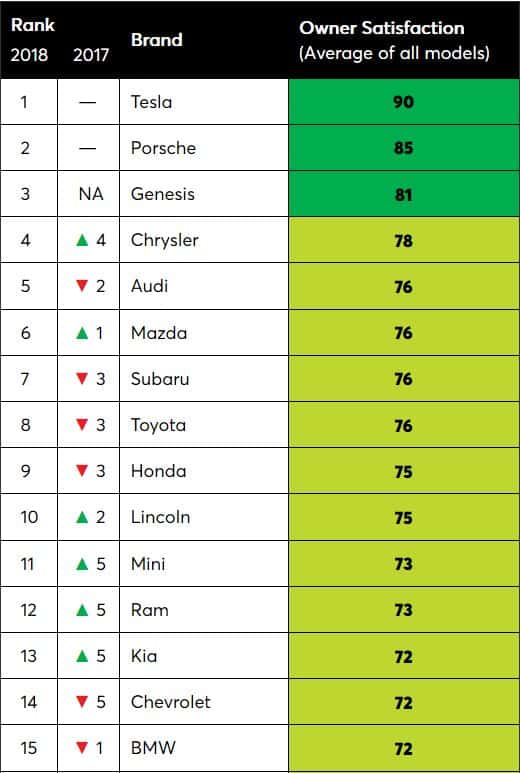Viewport: 520px width, 773px height.
Task: Select the Porsche brand name
Action: pyautogui.click(x=163, y=148)
